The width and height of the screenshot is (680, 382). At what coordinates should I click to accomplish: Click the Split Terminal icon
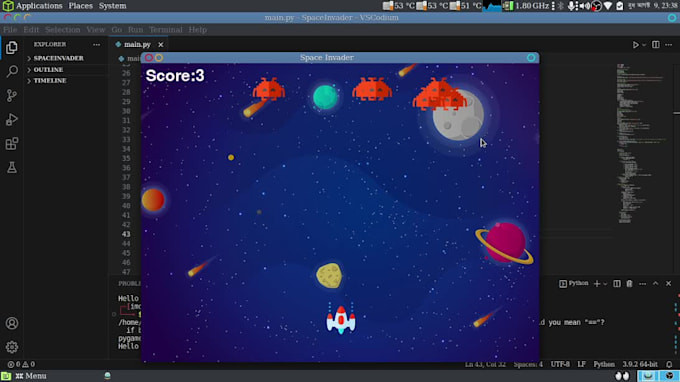(x=617, y=284)
